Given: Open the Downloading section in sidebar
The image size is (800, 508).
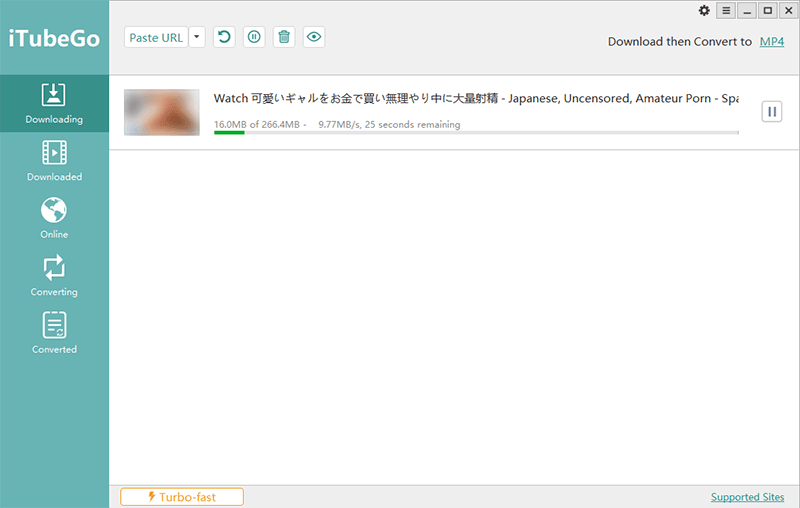Looking at the screenshot, I should point(54,104).
